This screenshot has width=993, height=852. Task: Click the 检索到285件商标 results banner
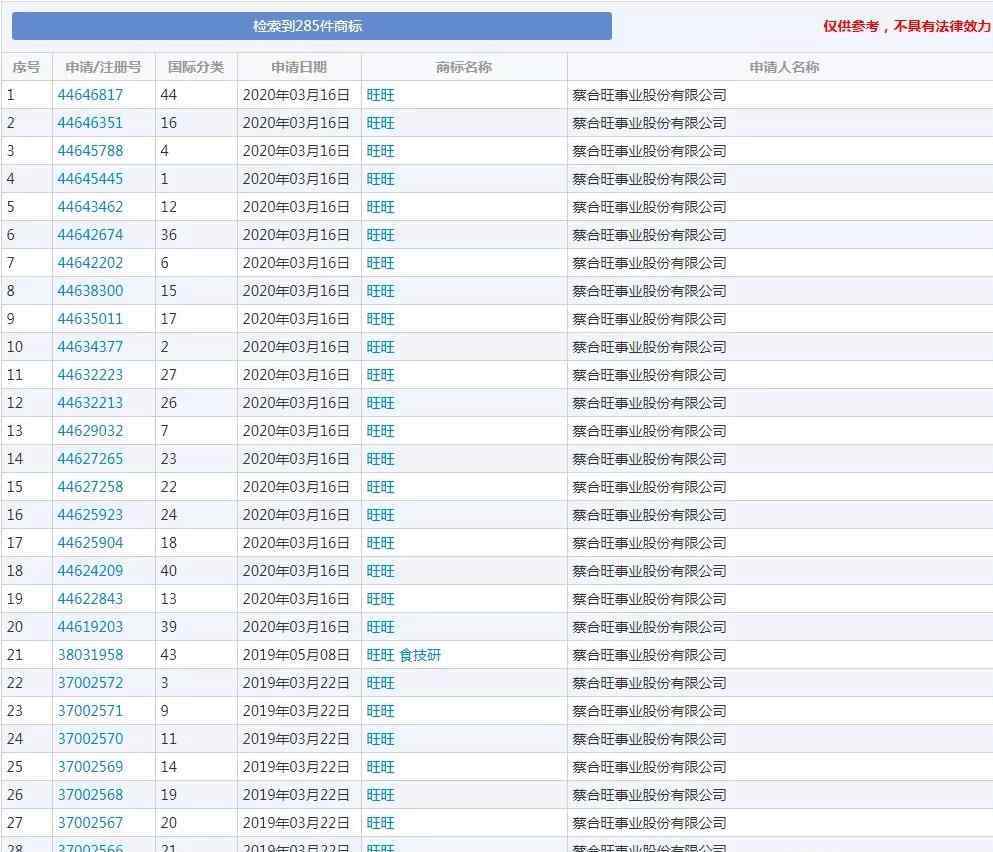point(312,26)
